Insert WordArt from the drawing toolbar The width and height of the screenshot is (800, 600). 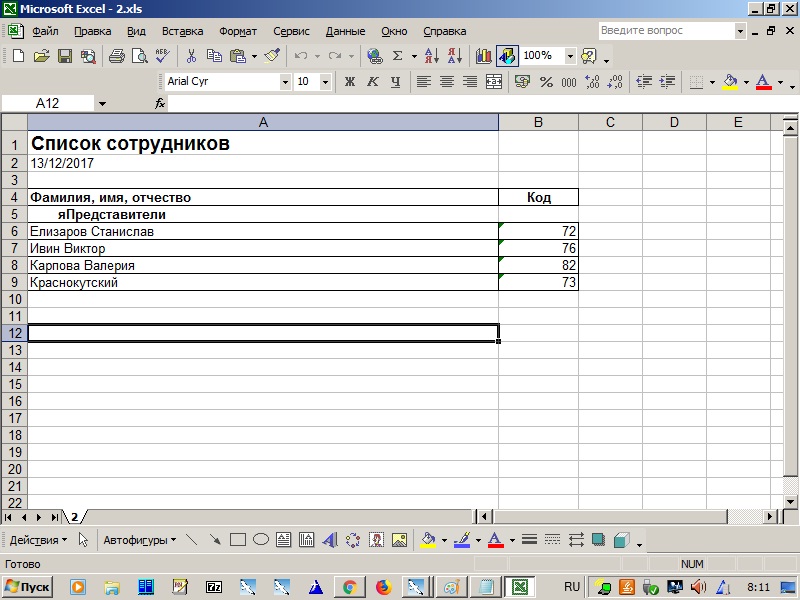329,540
